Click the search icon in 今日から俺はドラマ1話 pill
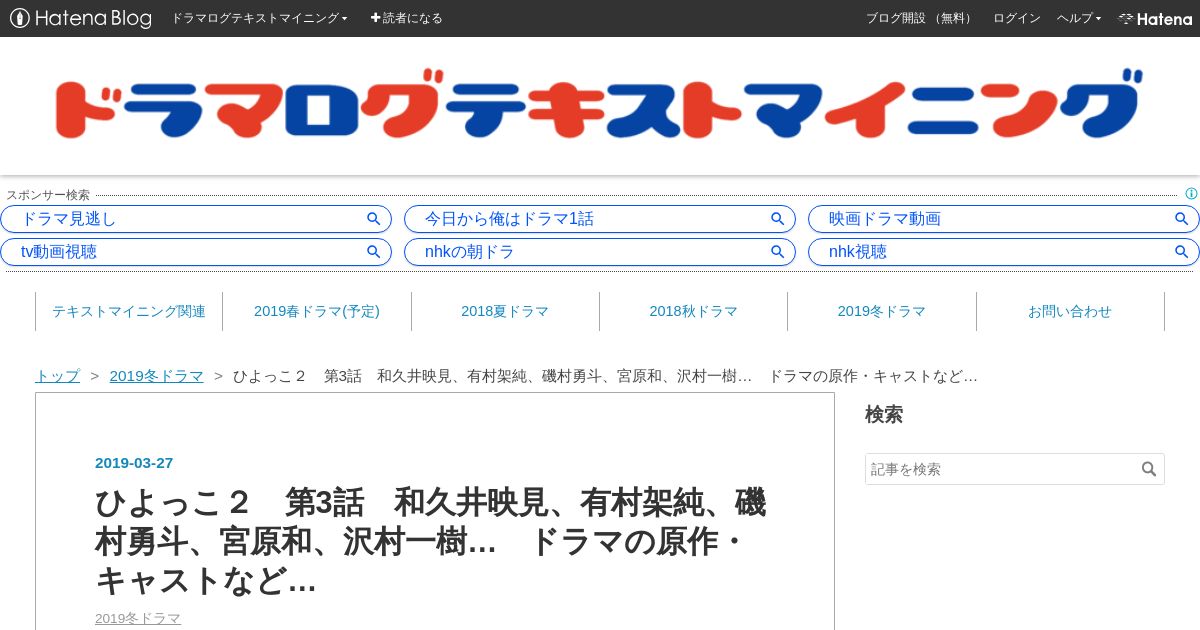 (778, 219)
